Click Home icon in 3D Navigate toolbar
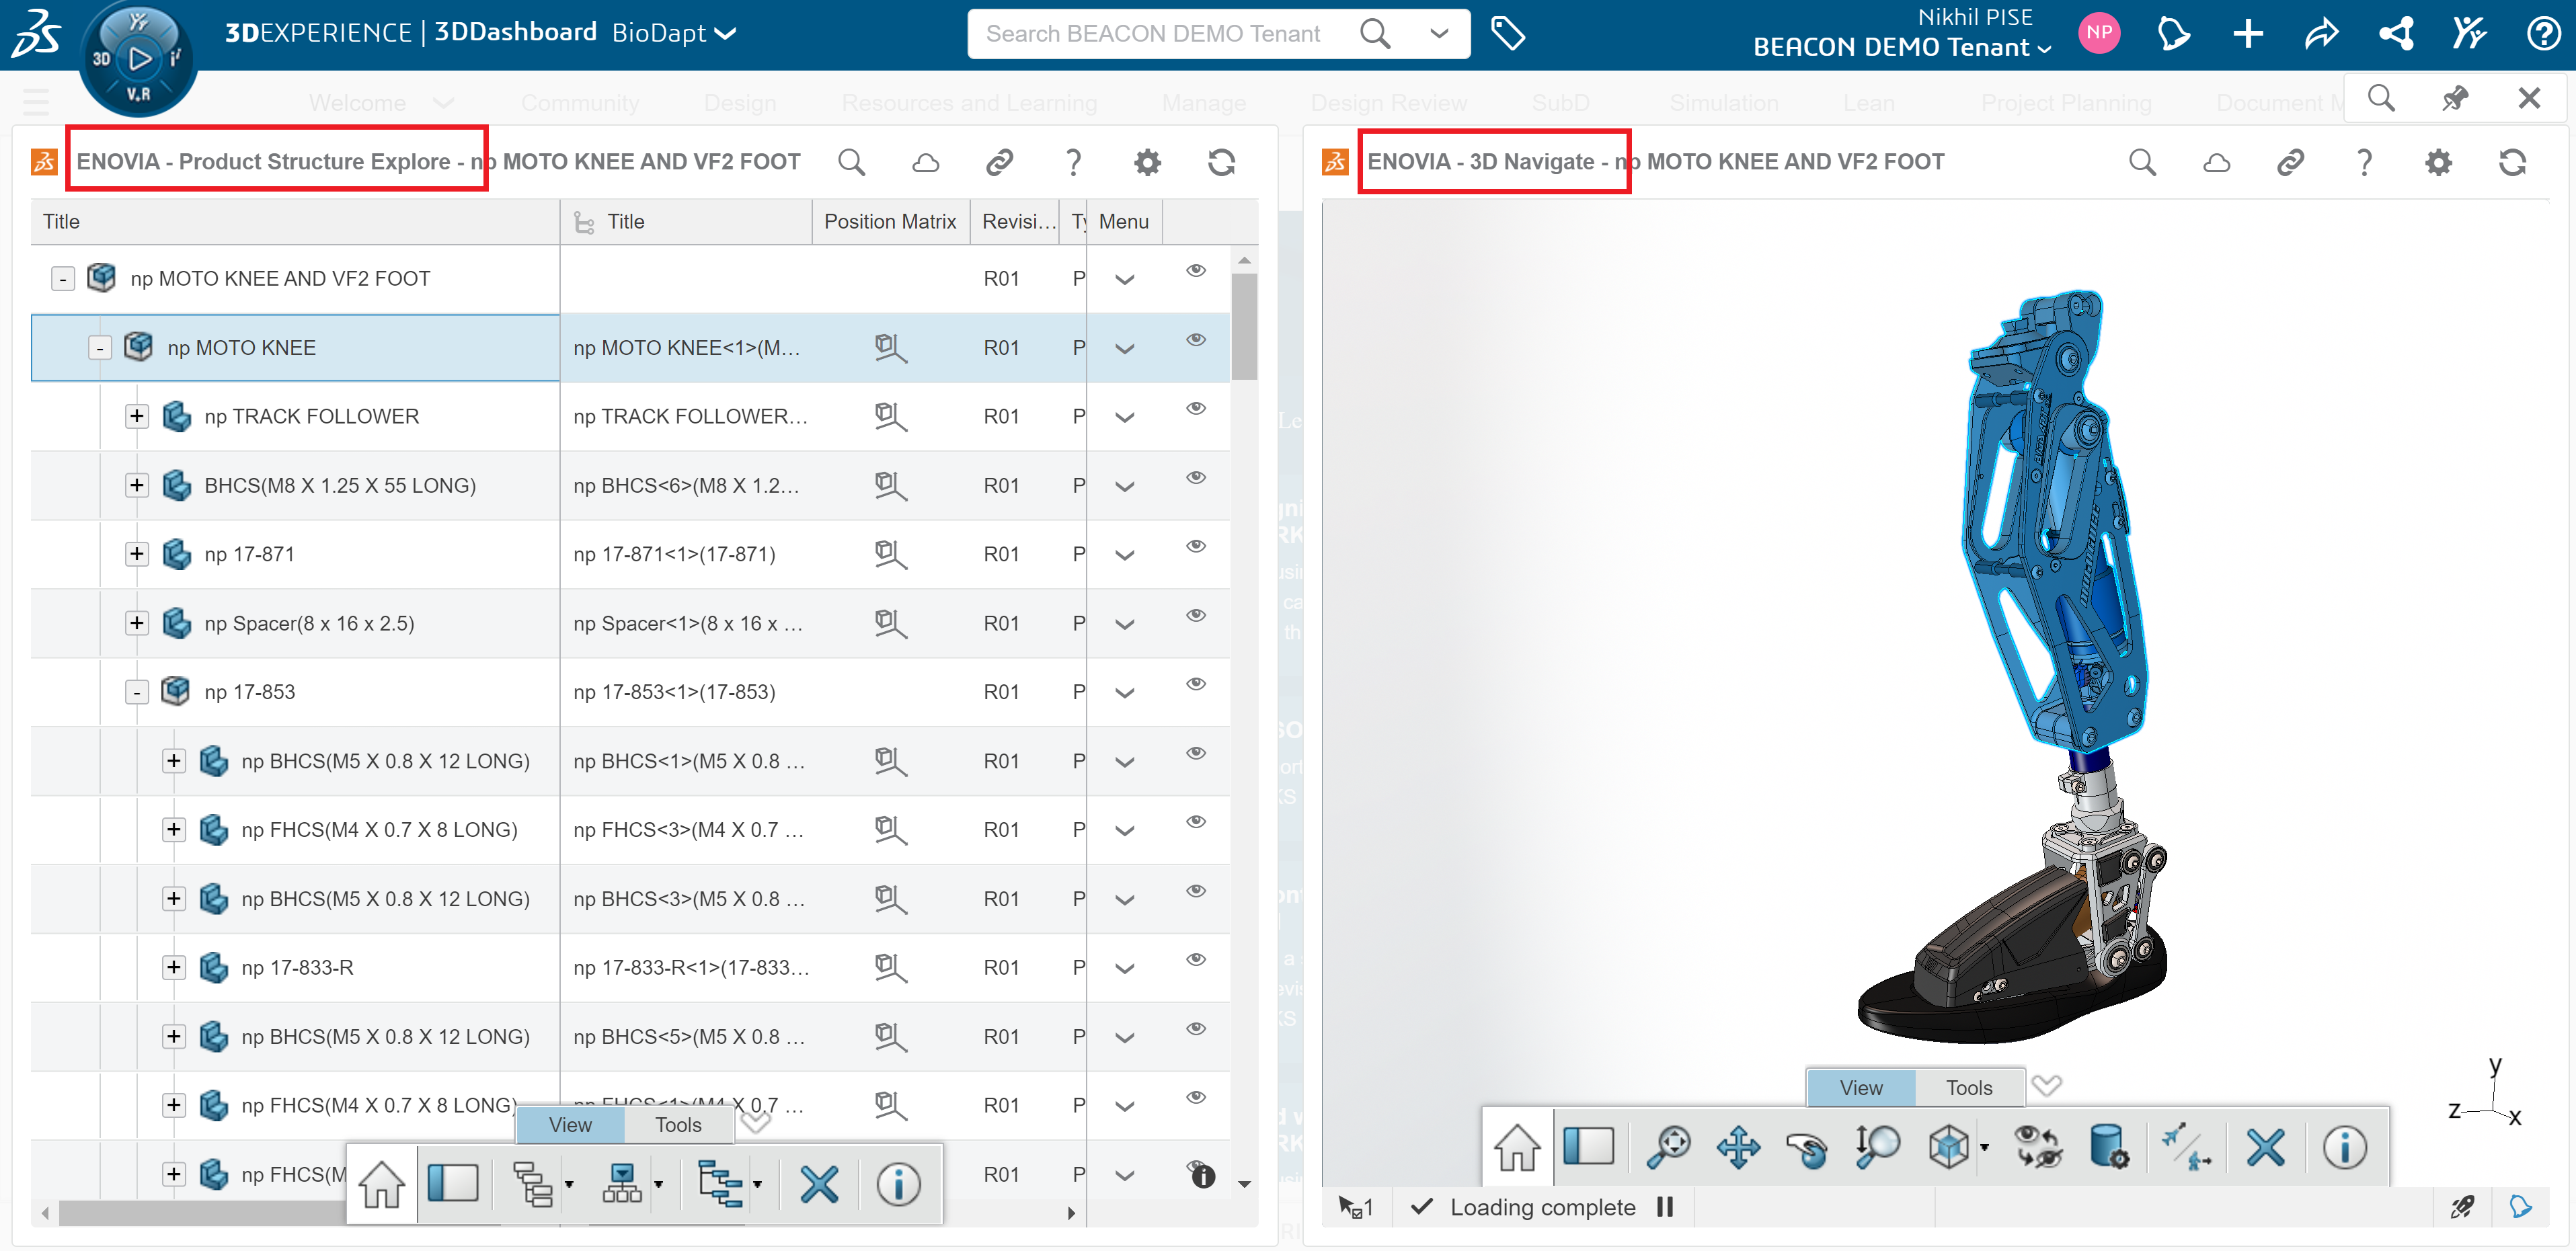This screenshot has width=2576, height=1251. coord(1517,1147)
